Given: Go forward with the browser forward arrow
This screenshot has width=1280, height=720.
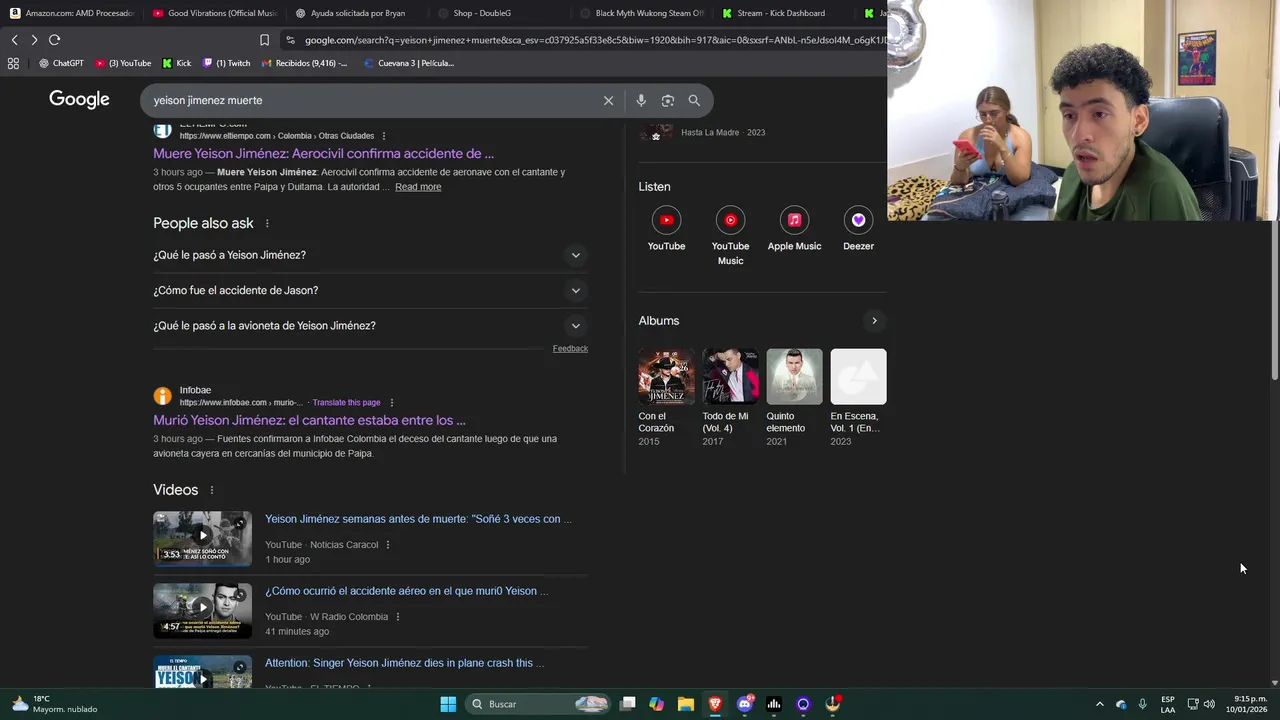Looking at the screenshot, I should tap(34, 40).
